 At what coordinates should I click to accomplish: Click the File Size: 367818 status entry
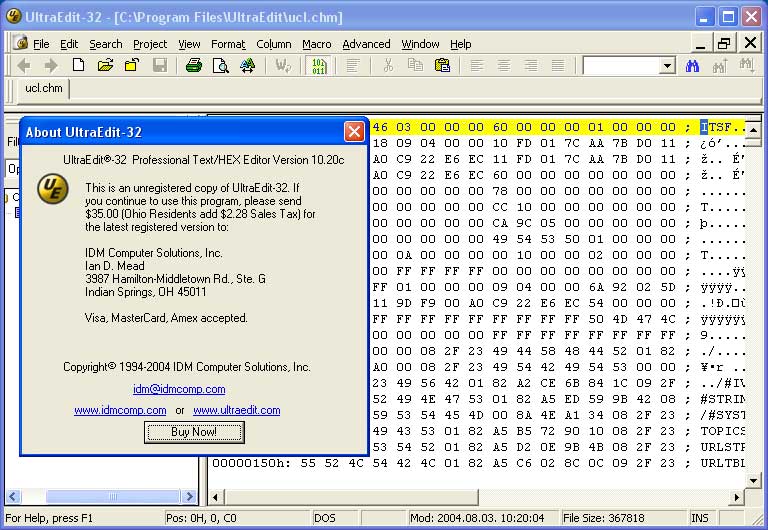pyautogui.click(x=603, y=518)
